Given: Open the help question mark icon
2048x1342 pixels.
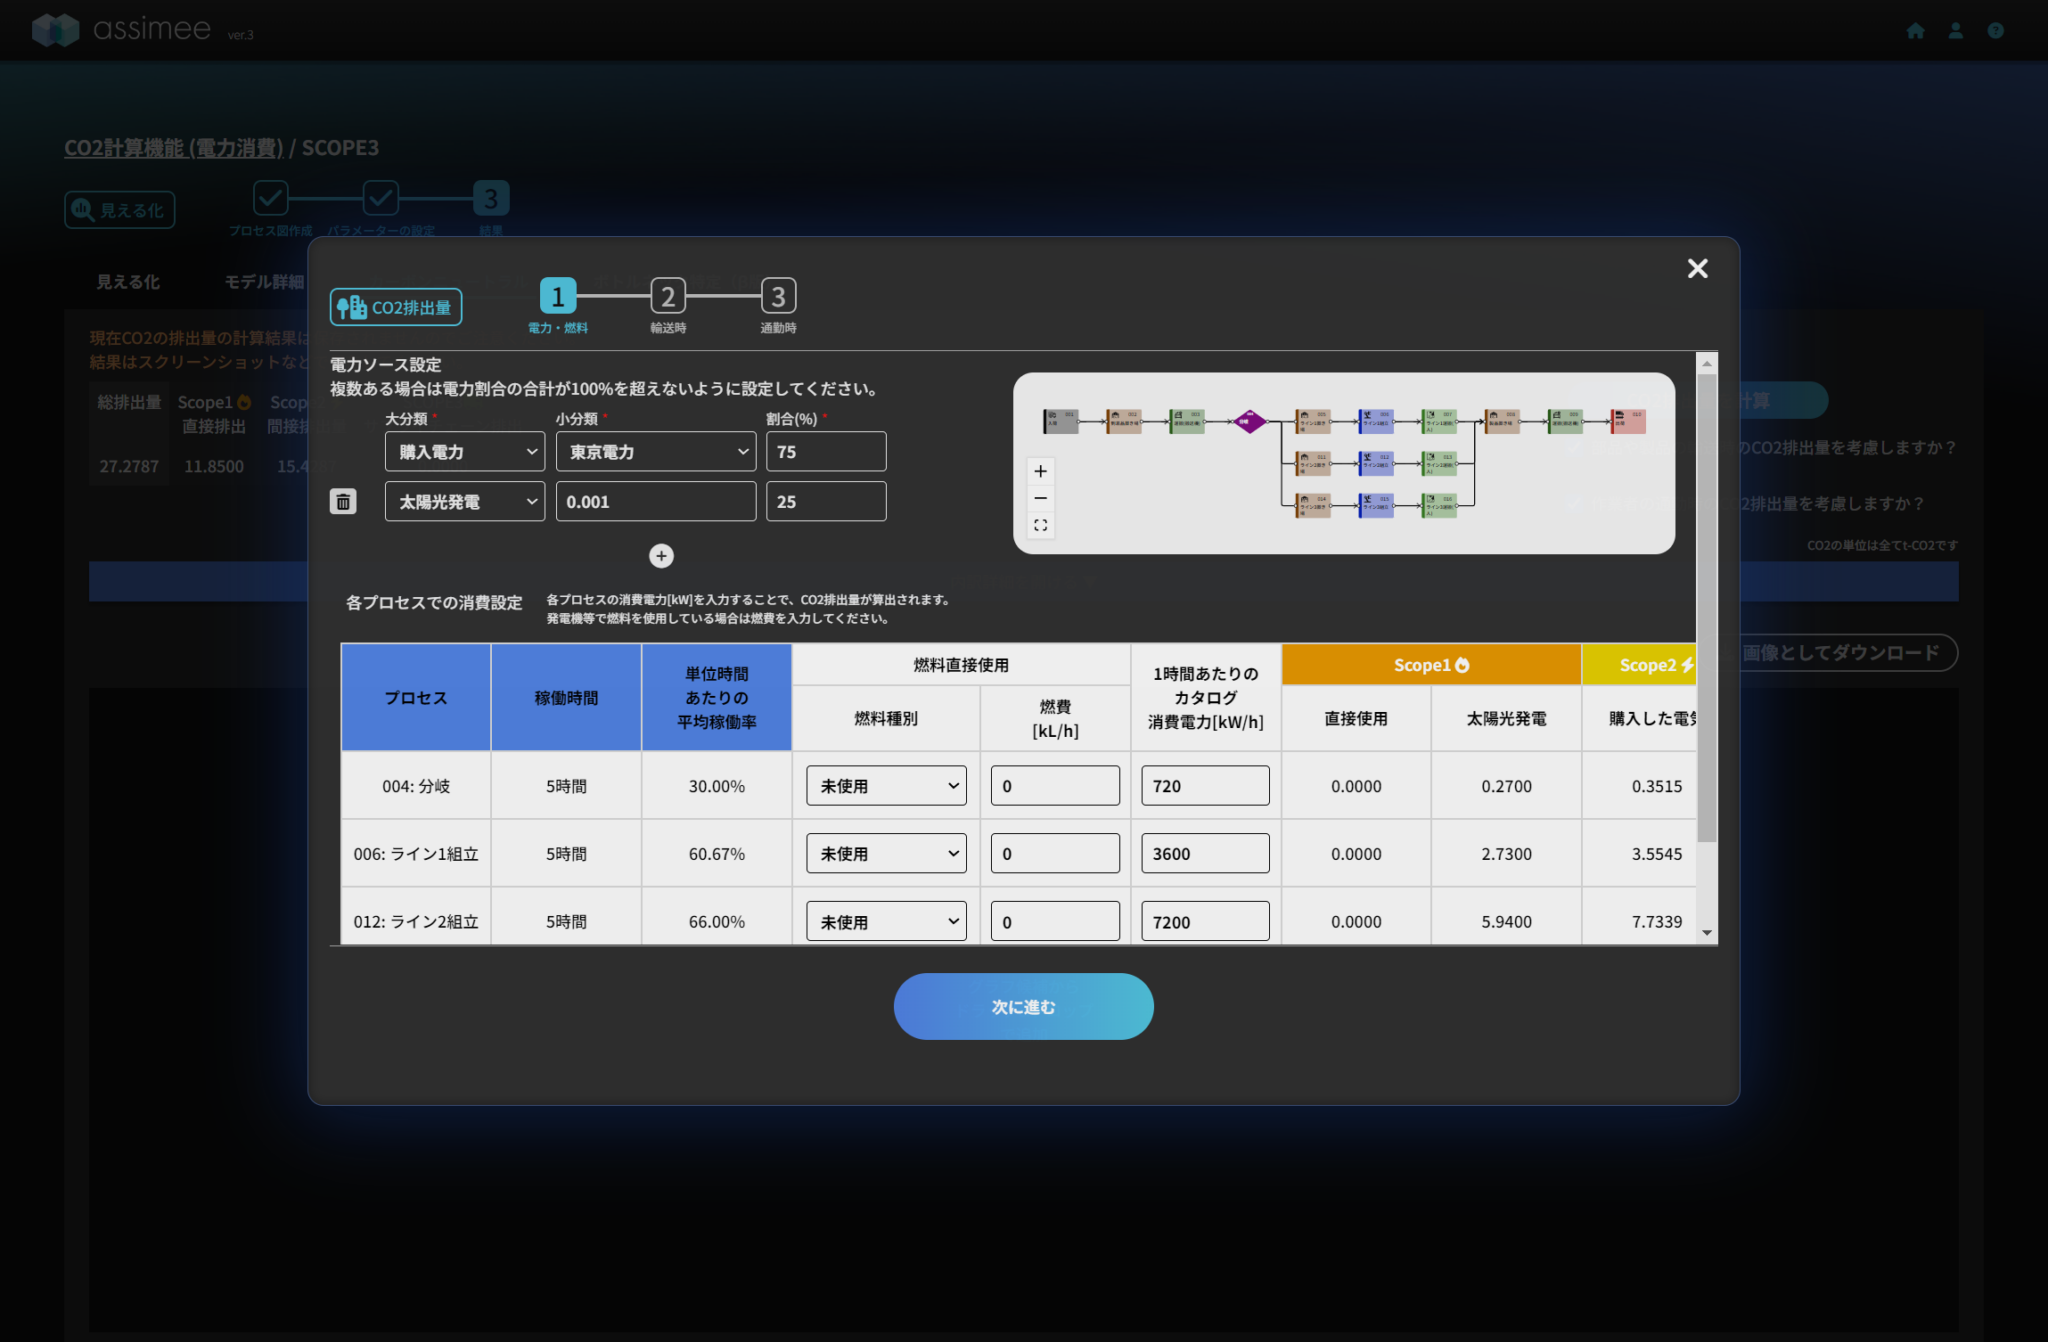Looking at the screenshot, I should [1995, 31].
